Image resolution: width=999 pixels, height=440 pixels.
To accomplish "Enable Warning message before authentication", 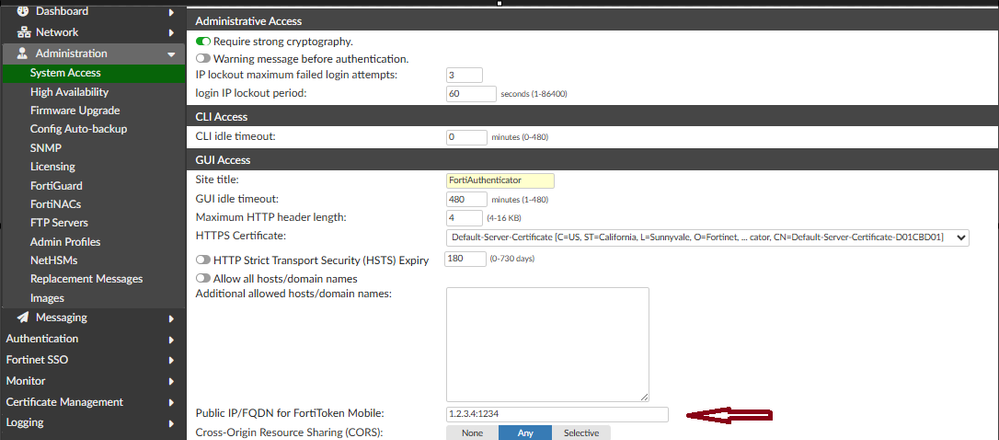I will [x=203, y=59].
